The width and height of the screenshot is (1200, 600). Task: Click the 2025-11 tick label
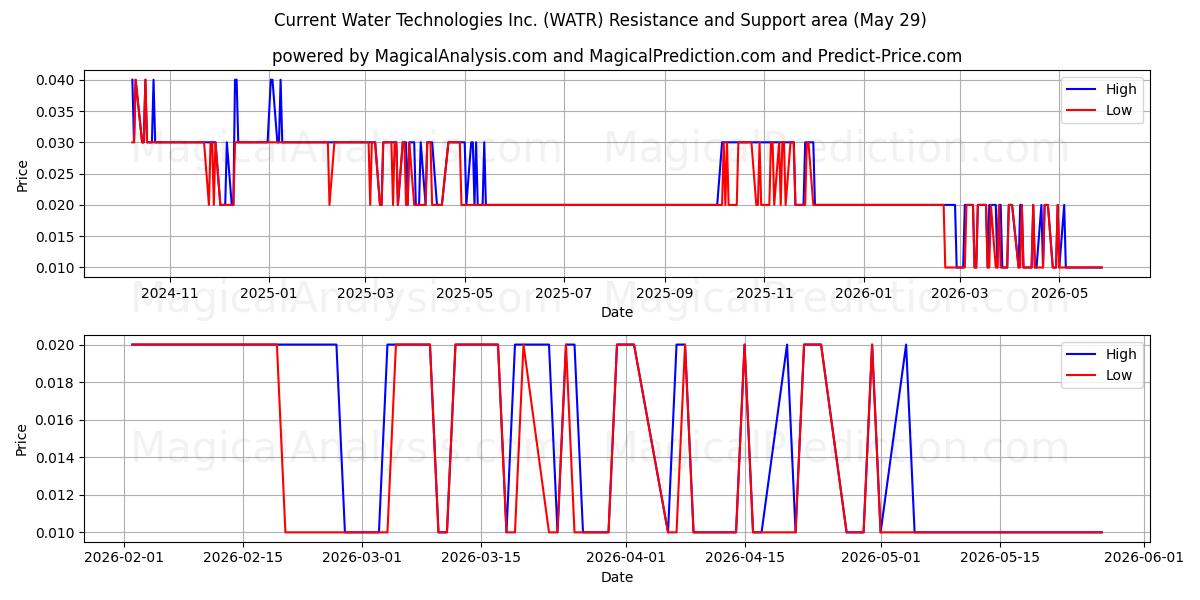[764, 293]
